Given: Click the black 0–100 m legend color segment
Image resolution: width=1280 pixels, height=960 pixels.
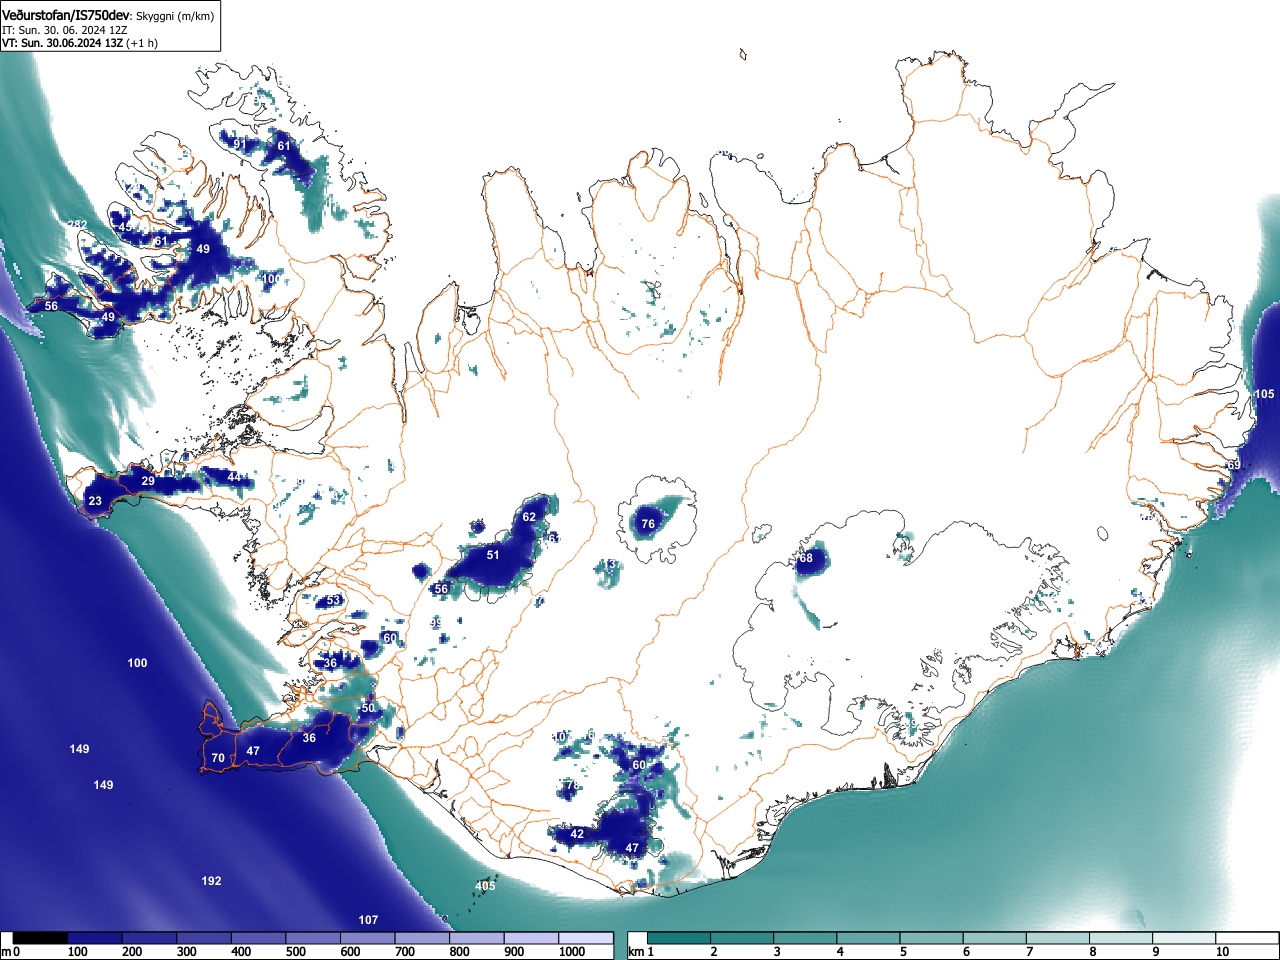Looking at the screenshot, I should [x=41, y=939].
